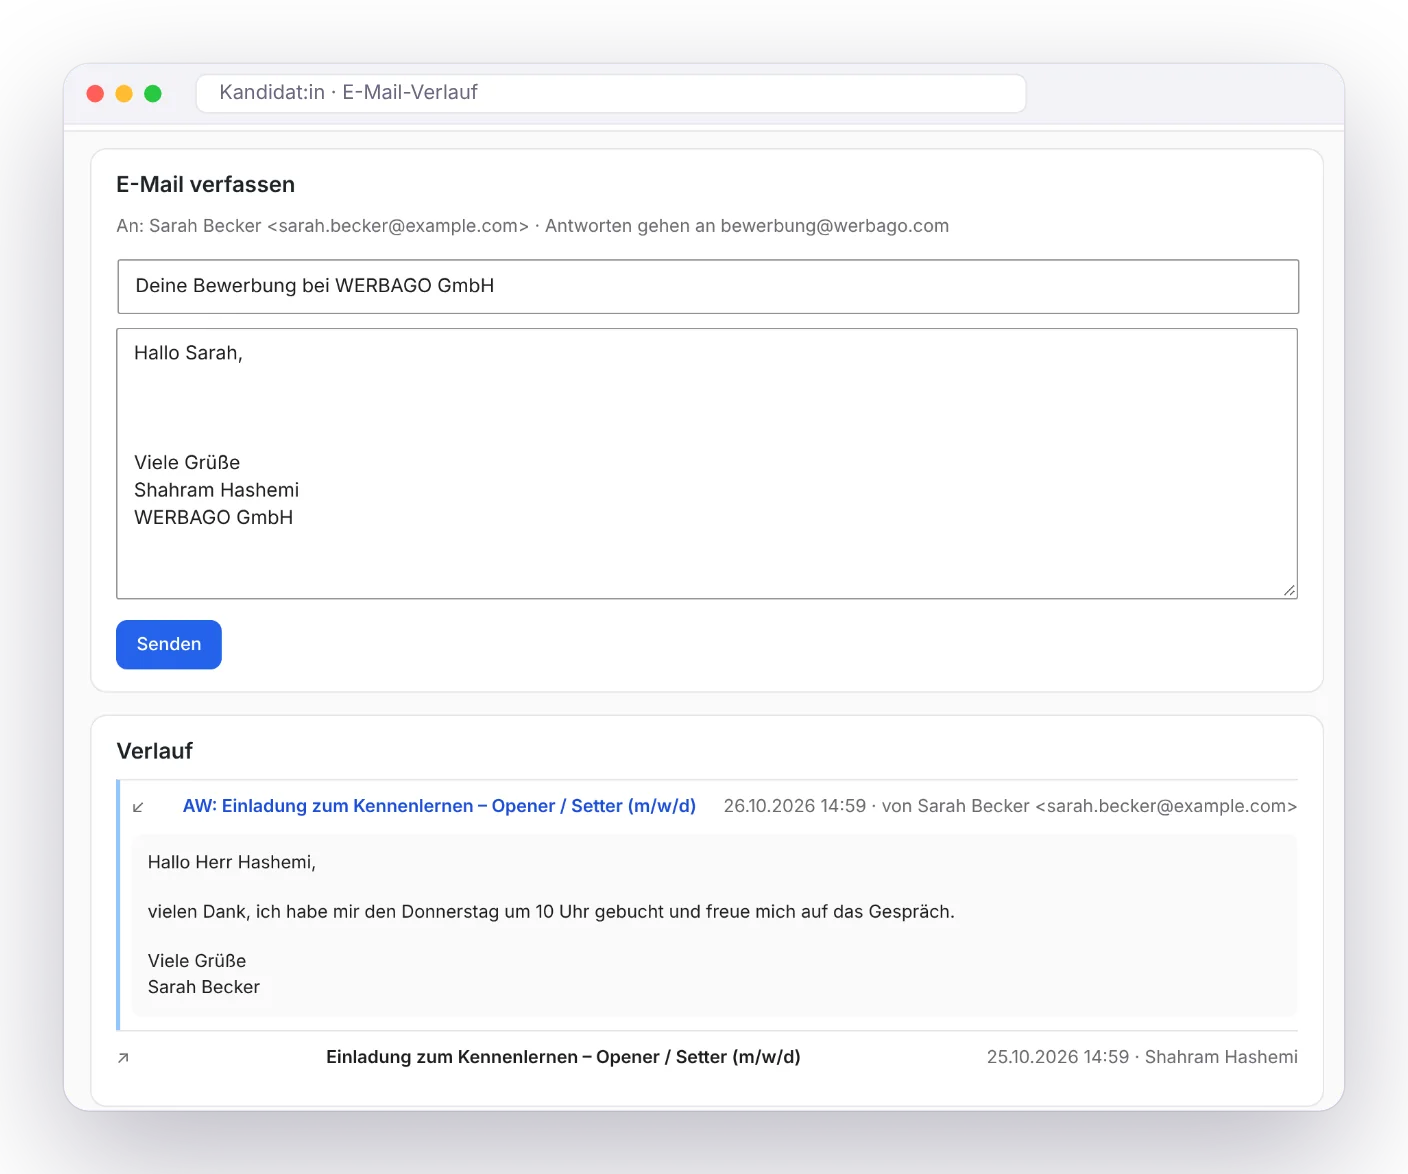Focus the subject field 'Deine Bewerbung bei WERBAGO GmbH'
This screenshot has width=1408, height=1174.
(708, 286)
